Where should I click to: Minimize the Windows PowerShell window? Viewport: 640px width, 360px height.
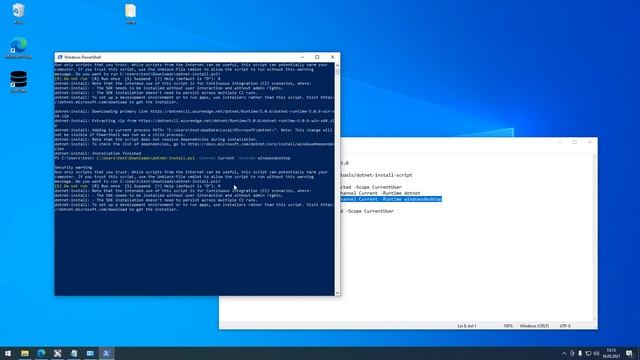coord(302,57)
